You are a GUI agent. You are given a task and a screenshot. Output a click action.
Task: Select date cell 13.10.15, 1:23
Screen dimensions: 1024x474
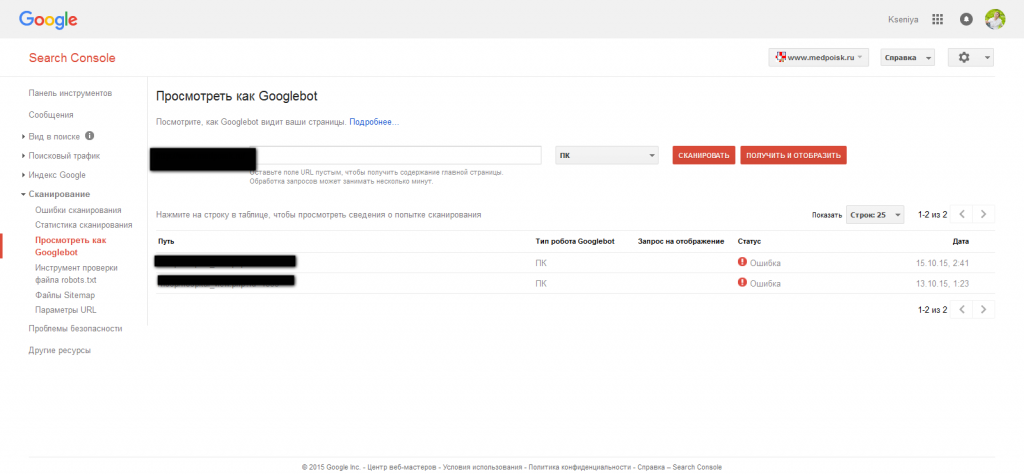tap(943, 283)
